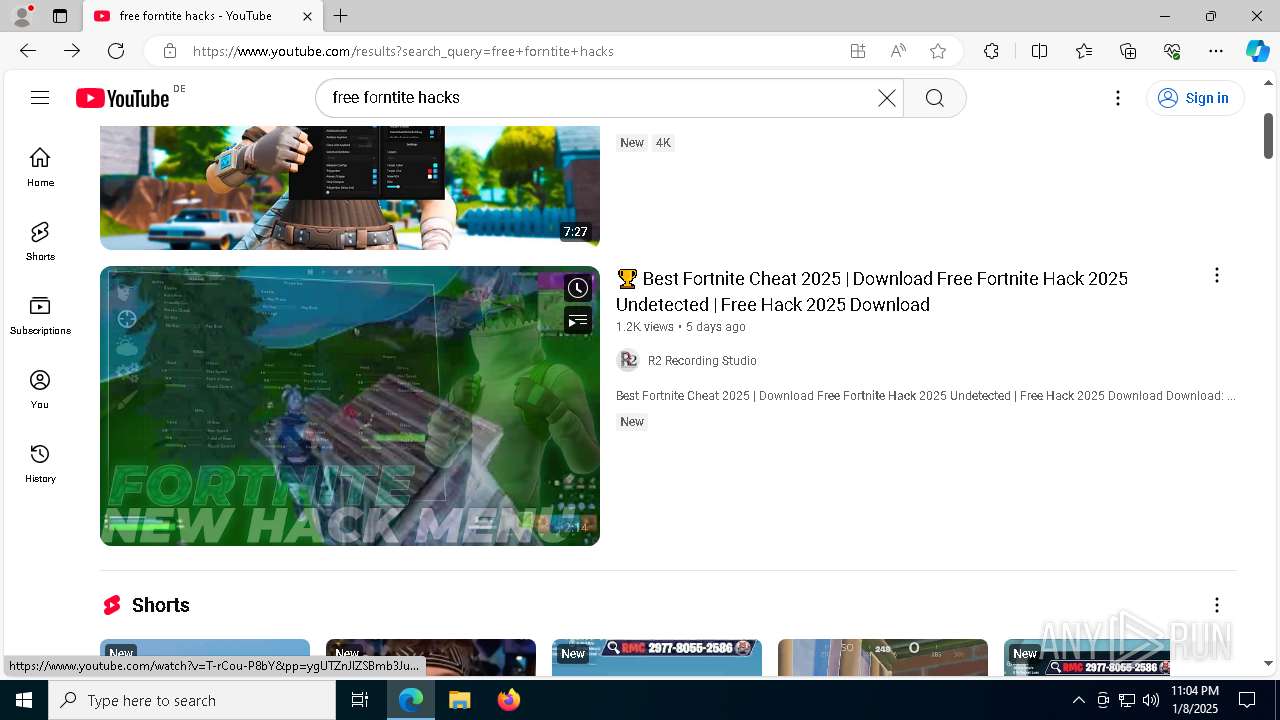The height and width of the screenshot is (720, 1280).
Task: Play the 7:27 video thumbnail
Action: pos(350,187)
